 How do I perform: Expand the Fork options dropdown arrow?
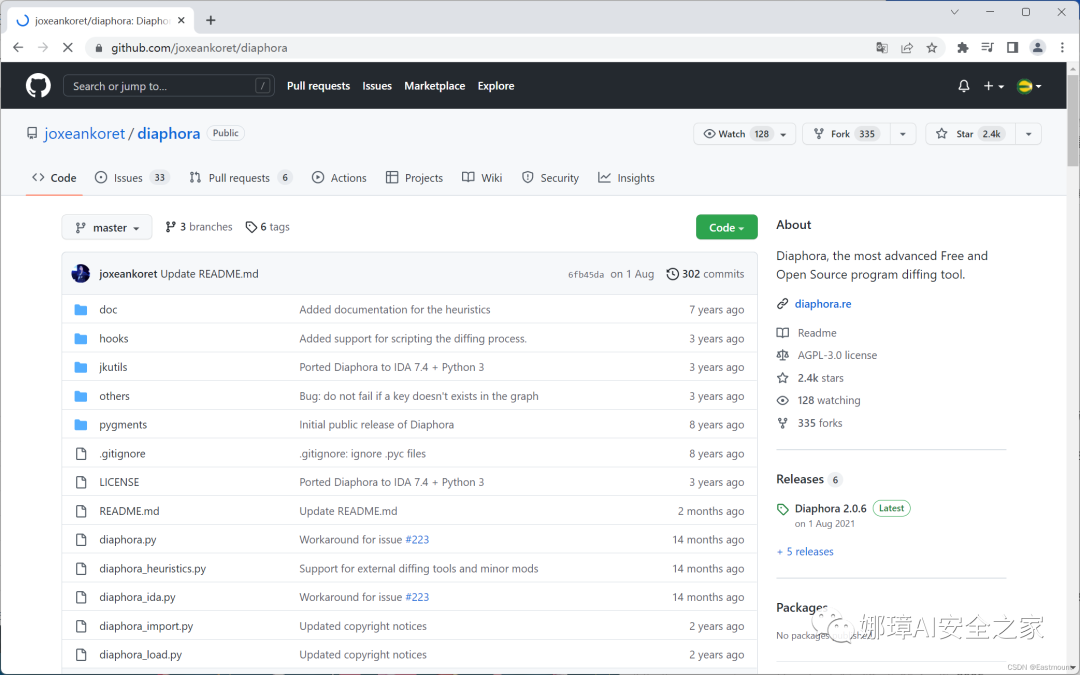click(903, 134)
